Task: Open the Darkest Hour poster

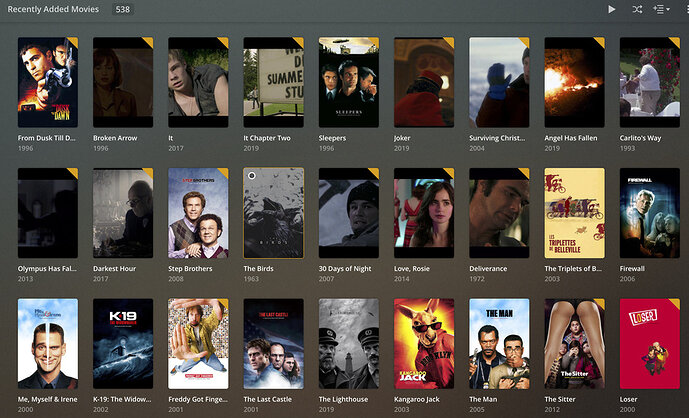Action: (x=123, y=213)
